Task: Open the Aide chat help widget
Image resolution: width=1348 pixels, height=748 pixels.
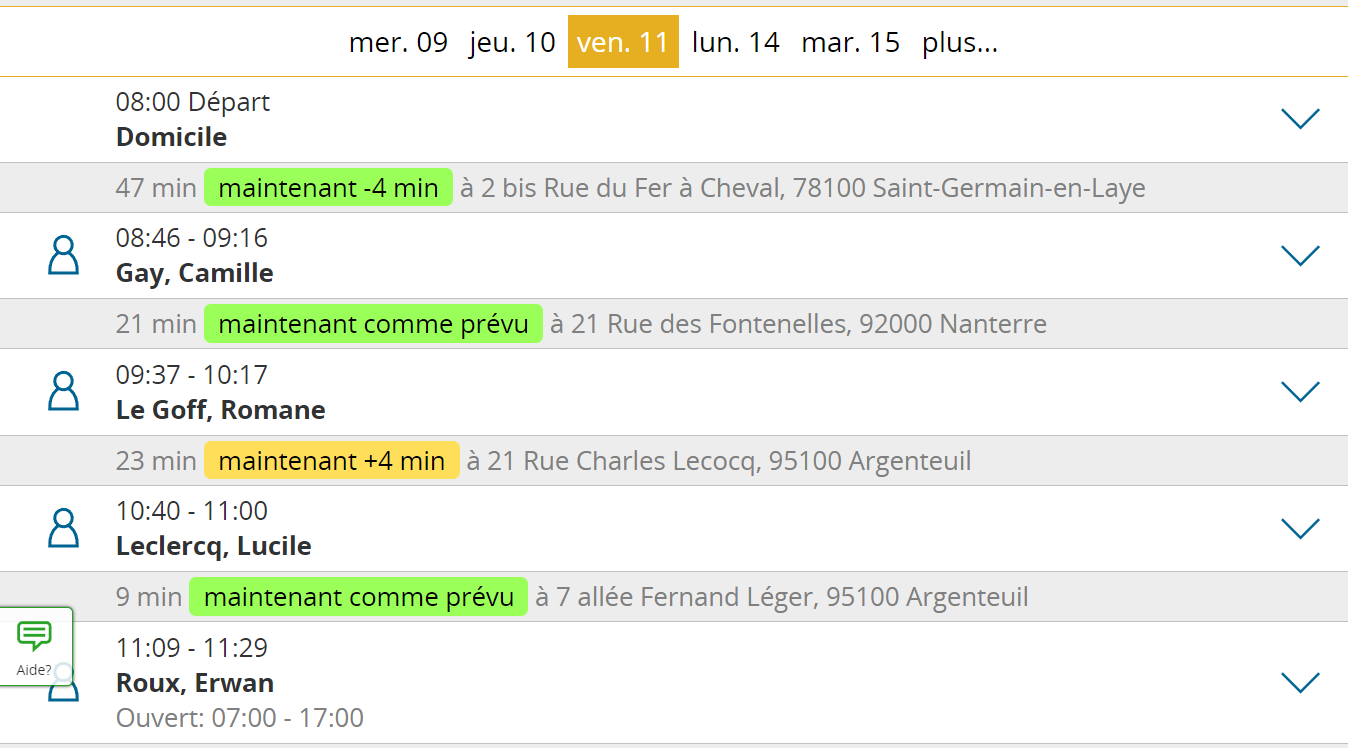Action: [35, 646]
